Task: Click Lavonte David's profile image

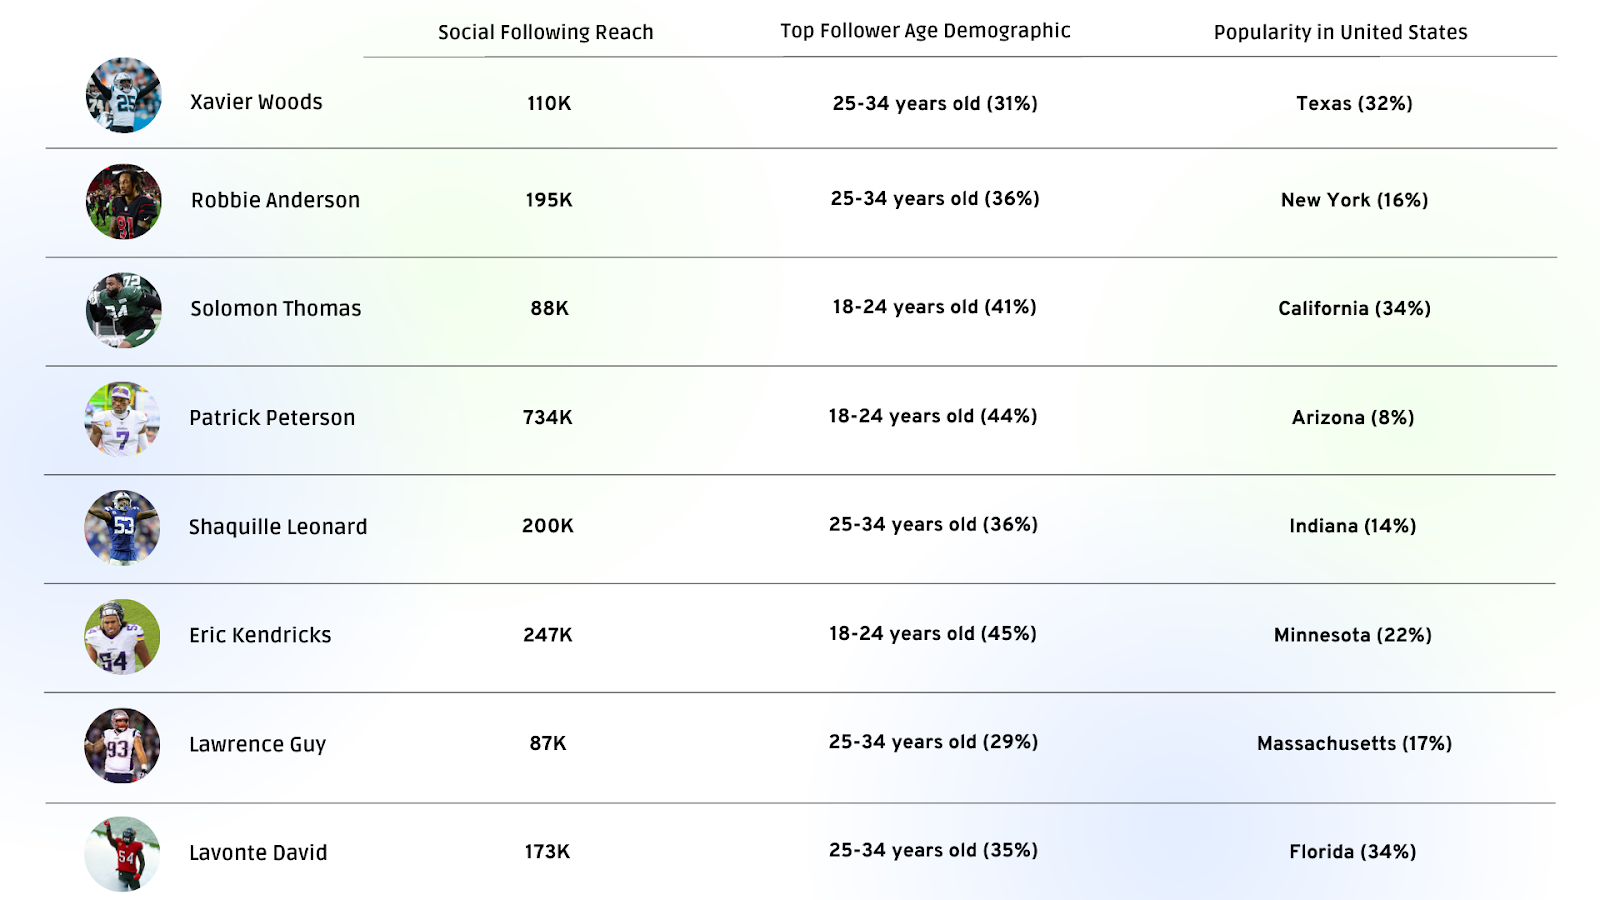Action: pos(122,854)
